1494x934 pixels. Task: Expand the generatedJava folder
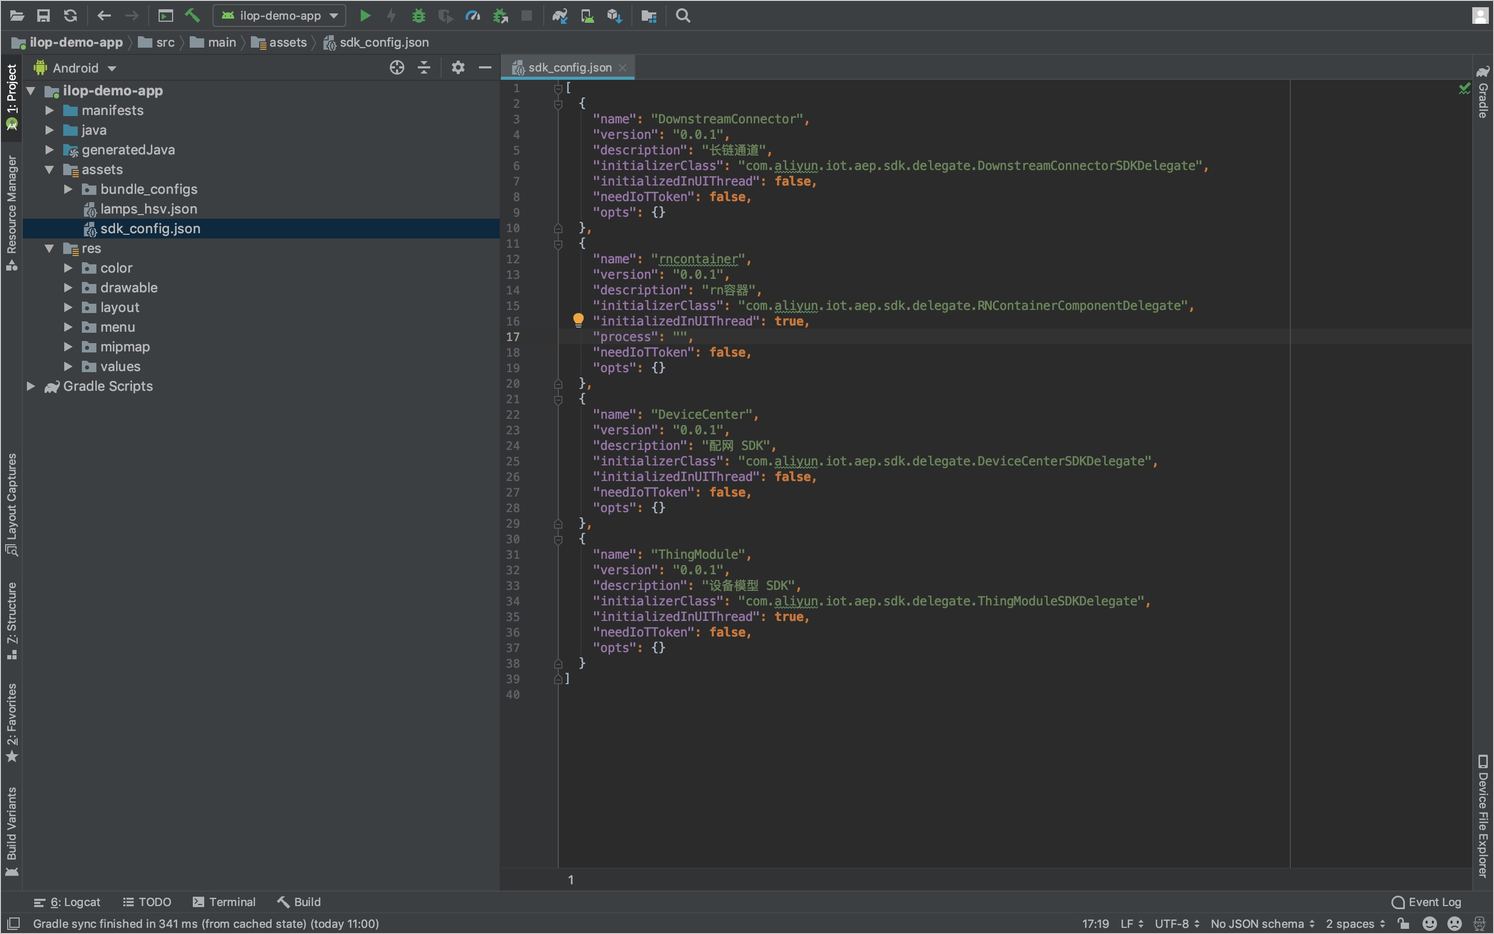[x=49, y=150]
